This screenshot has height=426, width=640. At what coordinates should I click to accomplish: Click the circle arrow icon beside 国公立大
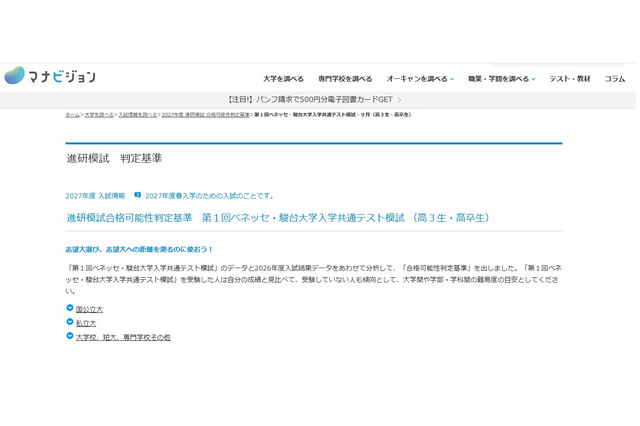click(70, 308)
